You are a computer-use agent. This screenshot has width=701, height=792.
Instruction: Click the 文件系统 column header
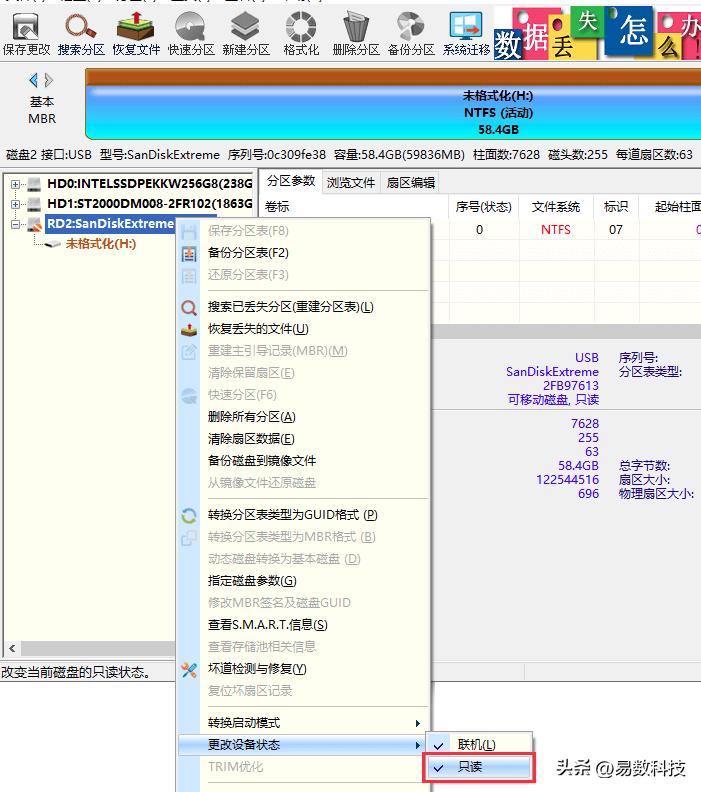click(x=556, y=207)
